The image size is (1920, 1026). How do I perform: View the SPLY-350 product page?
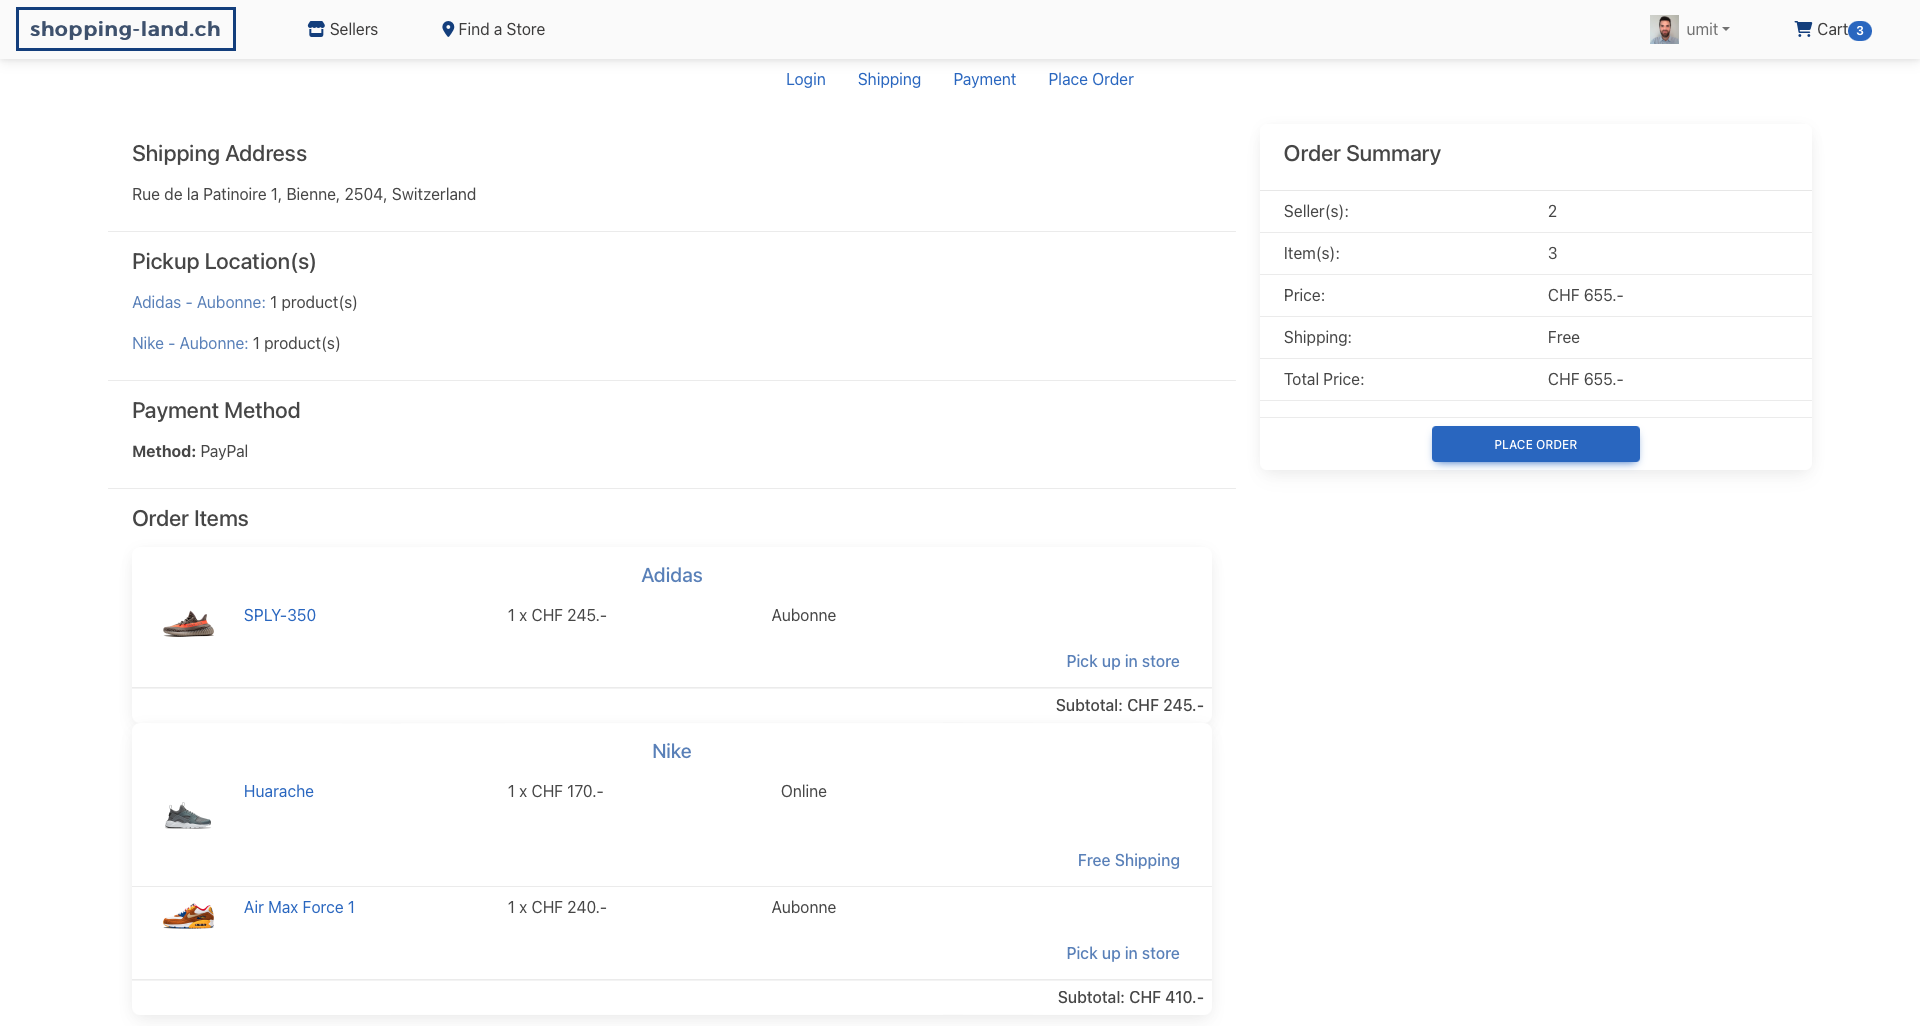click(280, 615)
